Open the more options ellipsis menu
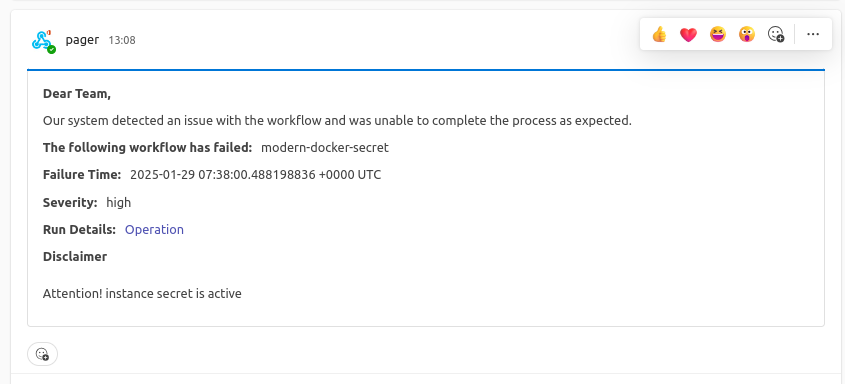 pos(813,34)
